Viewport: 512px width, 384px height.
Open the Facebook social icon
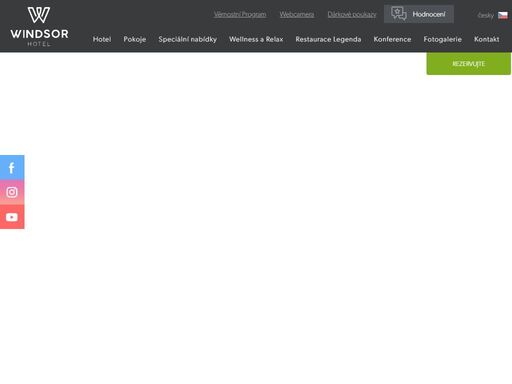tap(12, 168)
